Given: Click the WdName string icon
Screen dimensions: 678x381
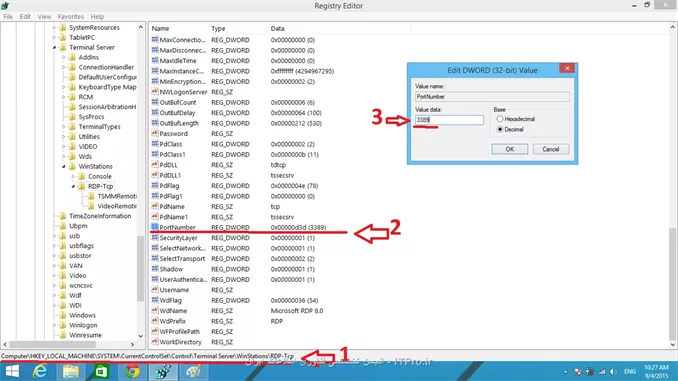Looking at the screenshot, I should pos(155,310).
